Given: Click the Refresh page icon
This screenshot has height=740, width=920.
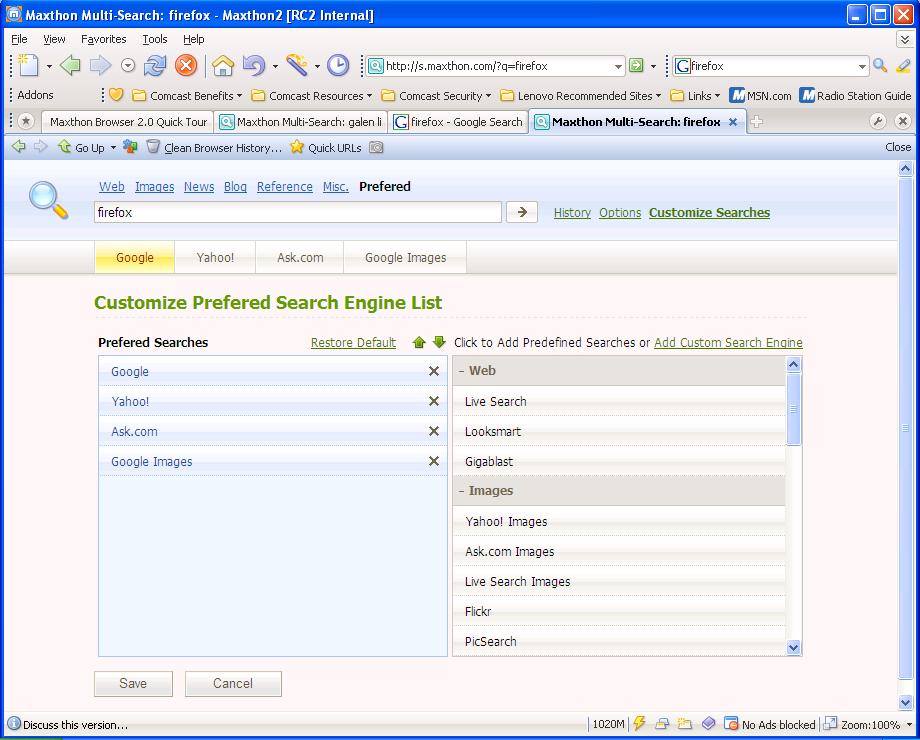Looking at the screenshot, I should coord(155,65).
